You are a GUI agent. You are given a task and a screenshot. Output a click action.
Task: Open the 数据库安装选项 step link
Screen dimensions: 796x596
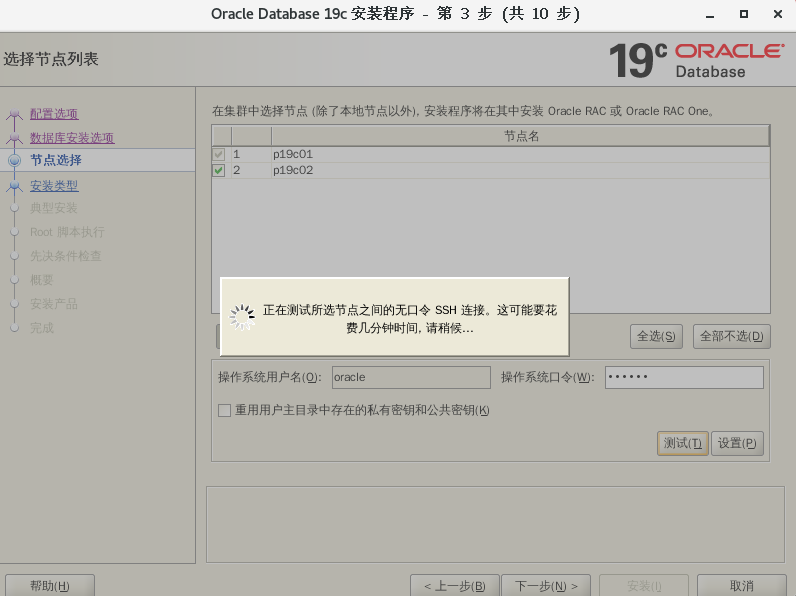(72, 138)
